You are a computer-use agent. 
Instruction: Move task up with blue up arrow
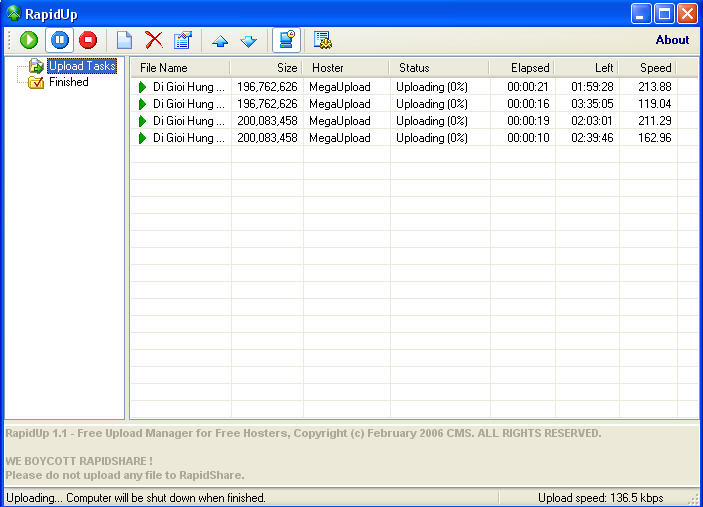220,41
